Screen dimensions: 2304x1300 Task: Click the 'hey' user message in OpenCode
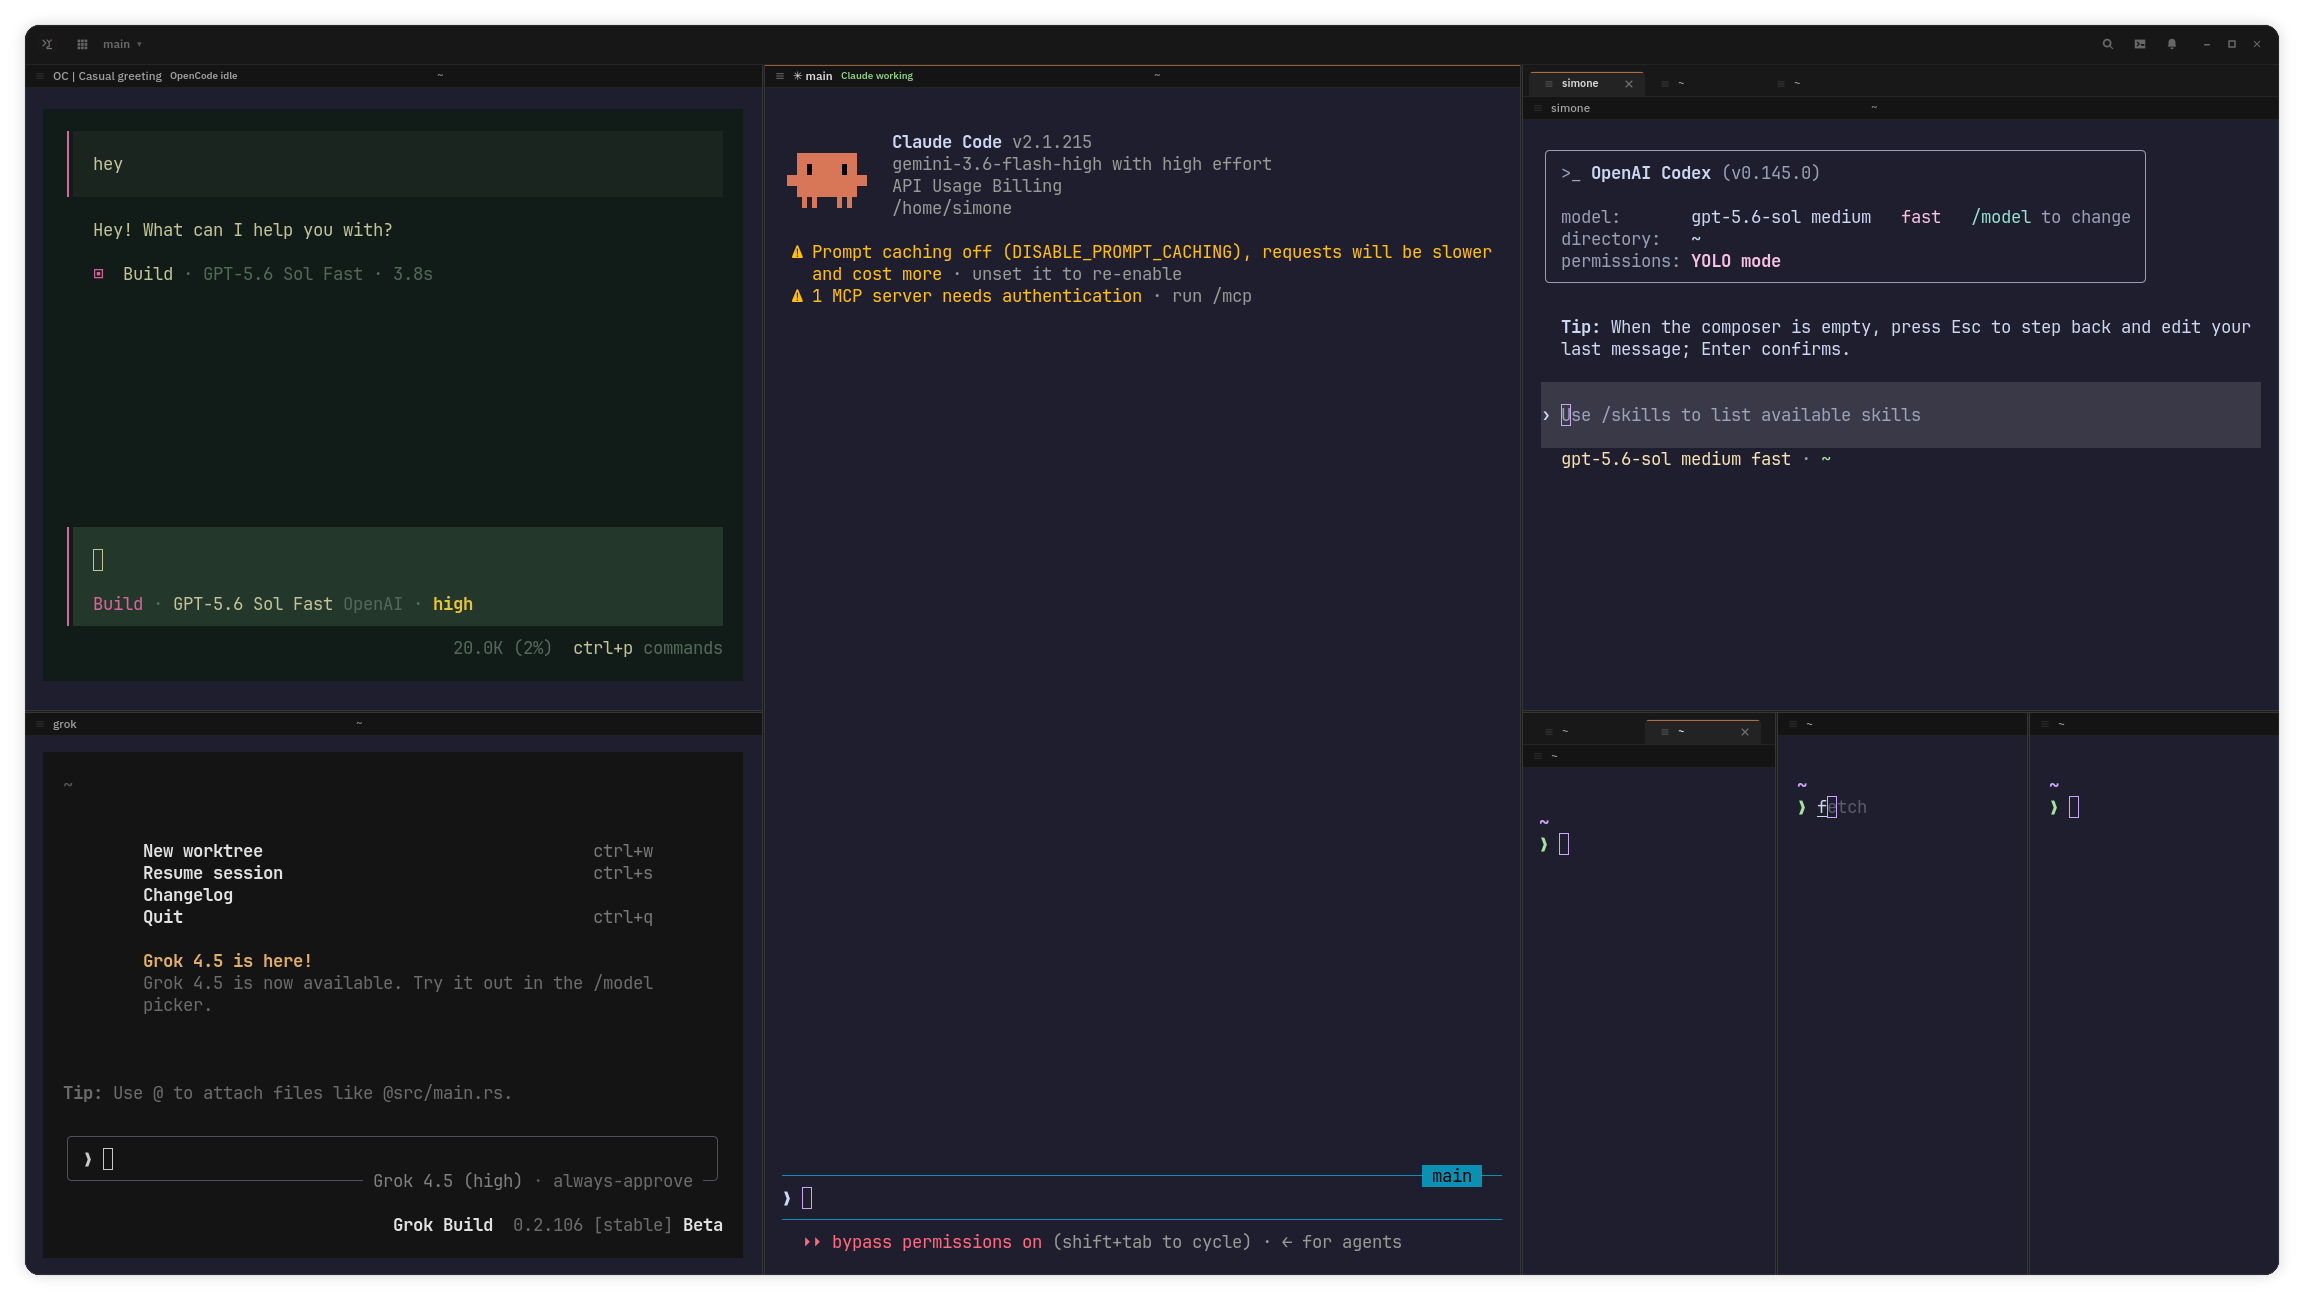point(398,164)
